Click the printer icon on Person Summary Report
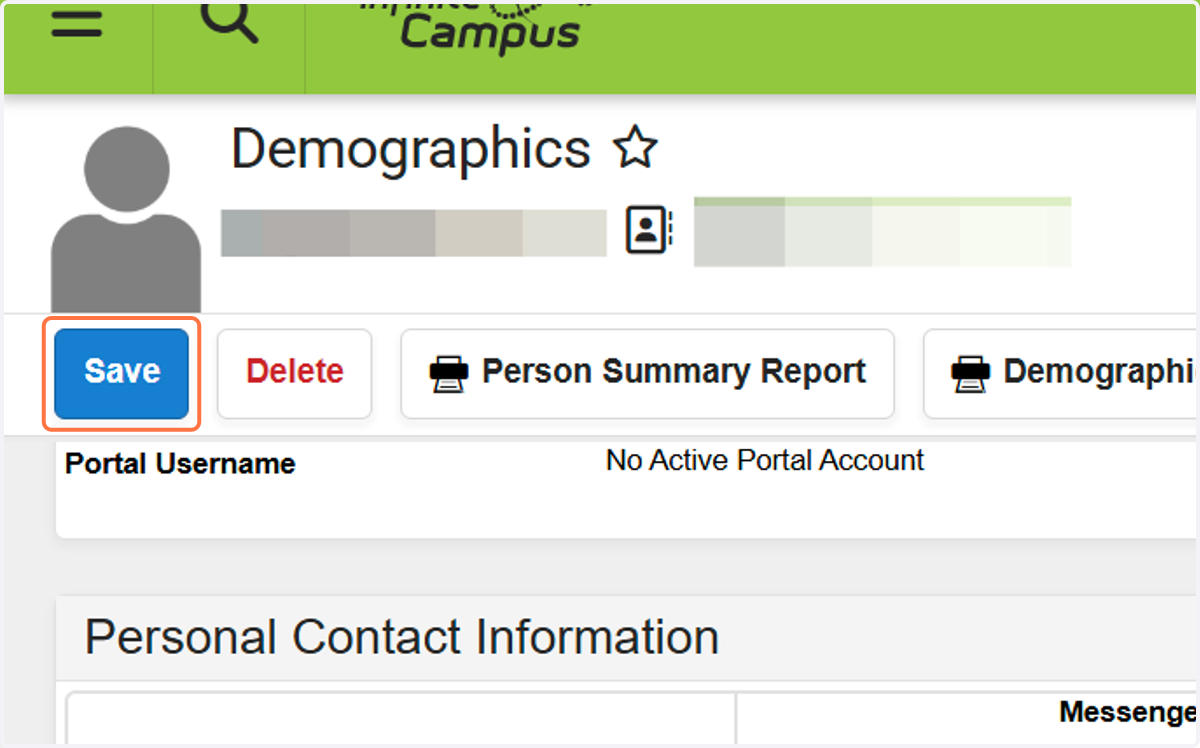This screenshot has height=748, width=1200. click(448, 373)
